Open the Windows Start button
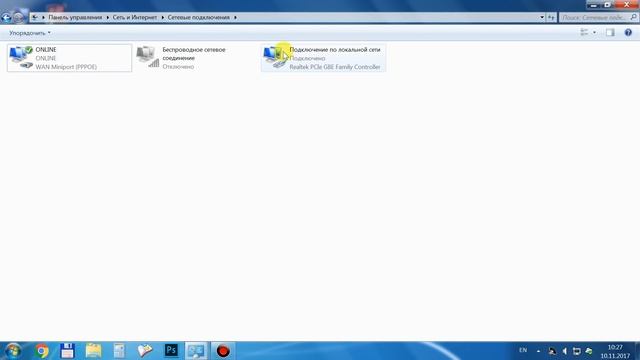Image resolution: width=640 pixels, height=360 pixels. tap(13, 351)
